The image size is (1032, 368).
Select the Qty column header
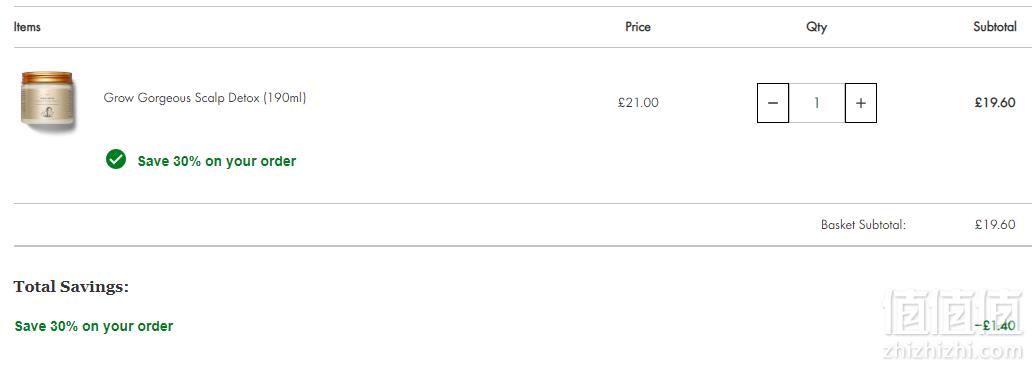click(x=816, y=28)
